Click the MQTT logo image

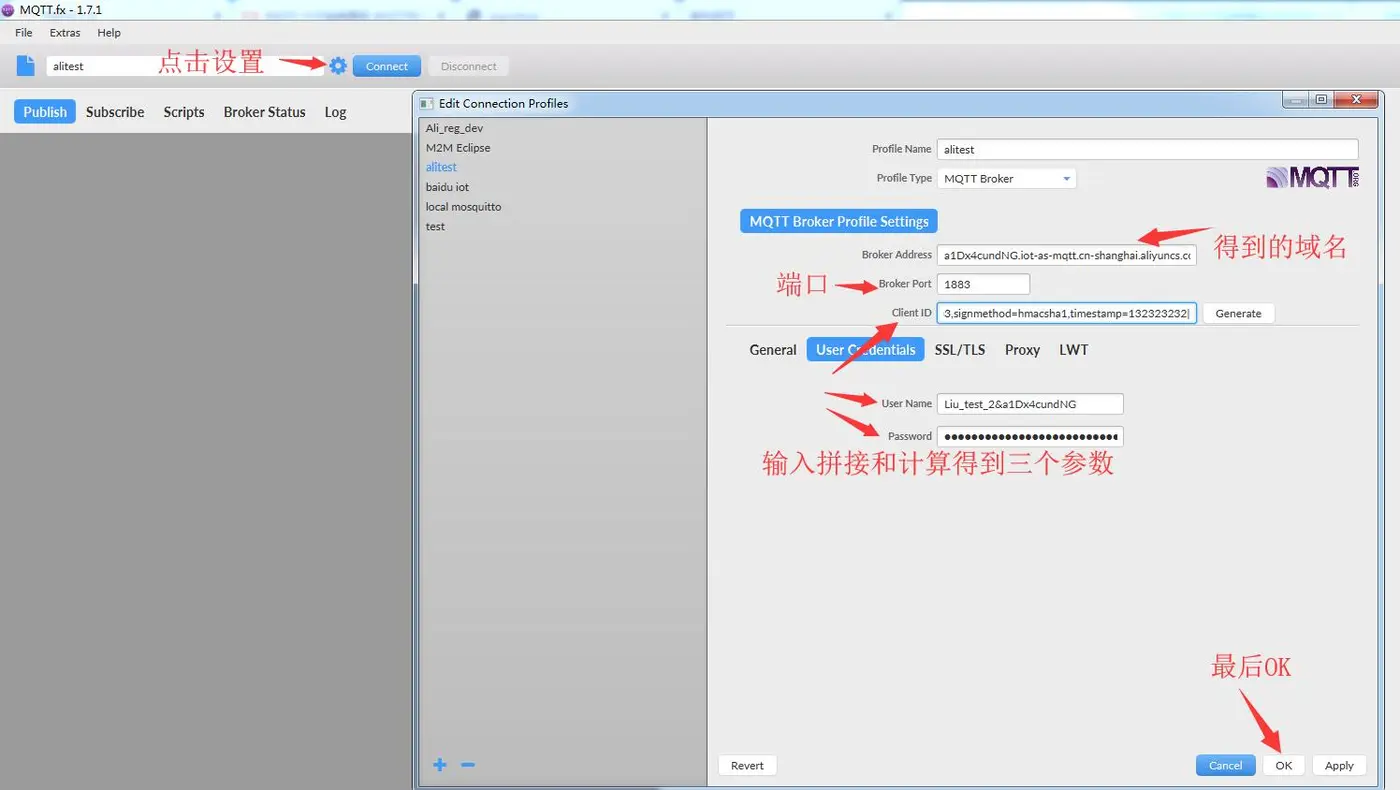tap(1313, 178)
